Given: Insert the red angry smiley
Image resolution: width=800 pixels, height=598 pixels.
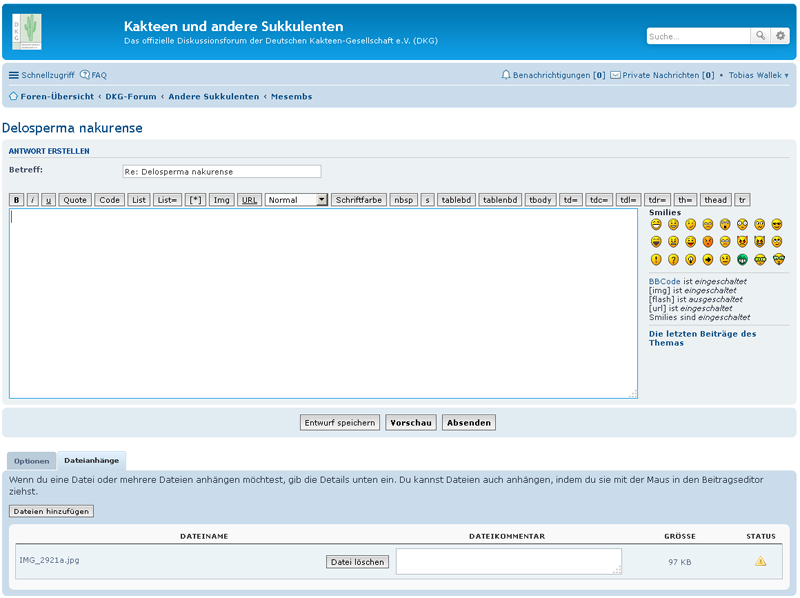Looking at the screenshot, I should point(708,242).
